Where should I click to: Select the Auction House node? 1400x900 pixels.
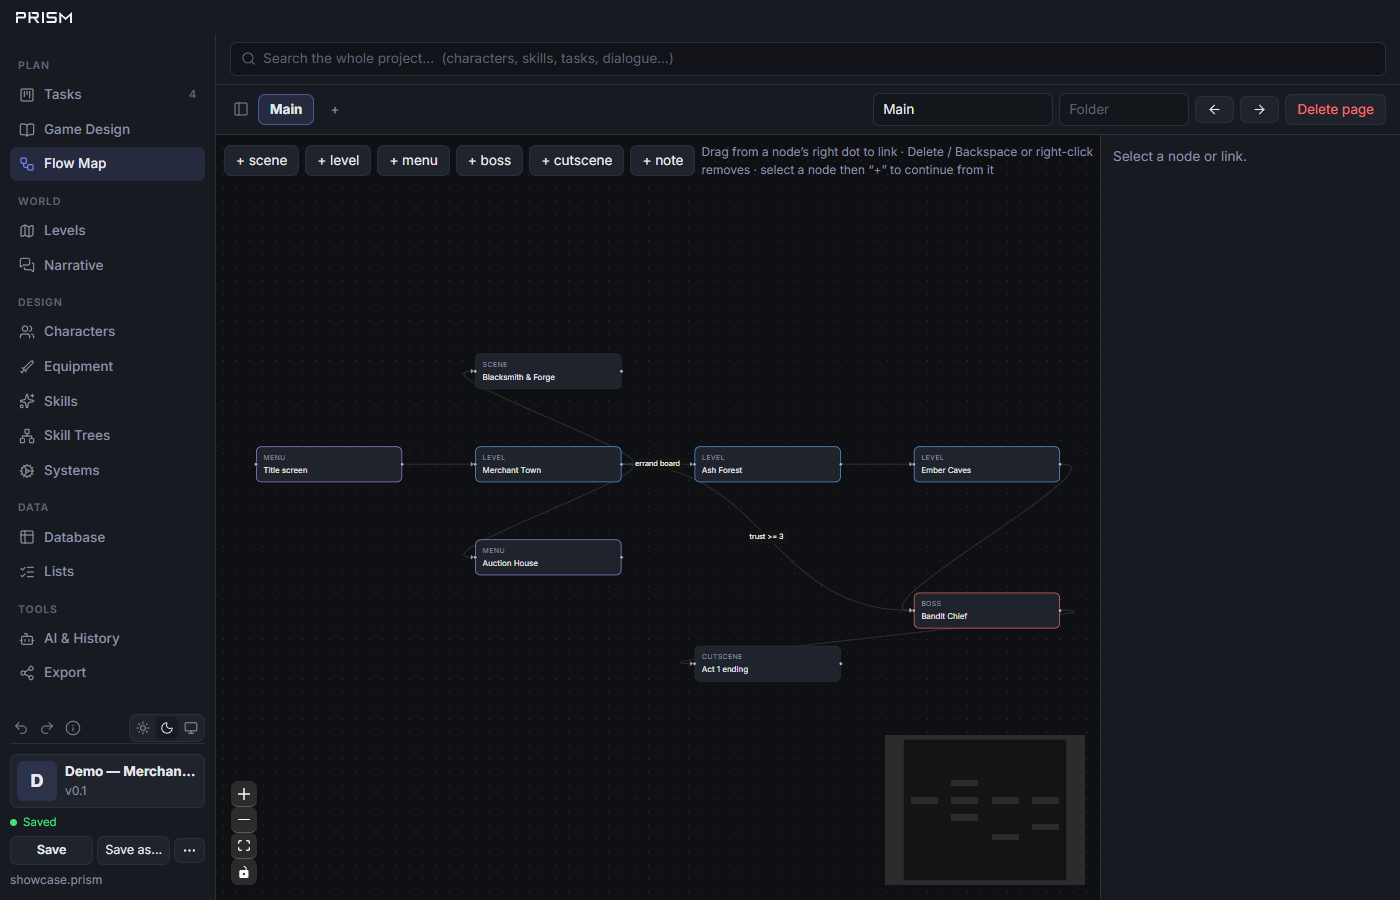[x=548, y=557]
